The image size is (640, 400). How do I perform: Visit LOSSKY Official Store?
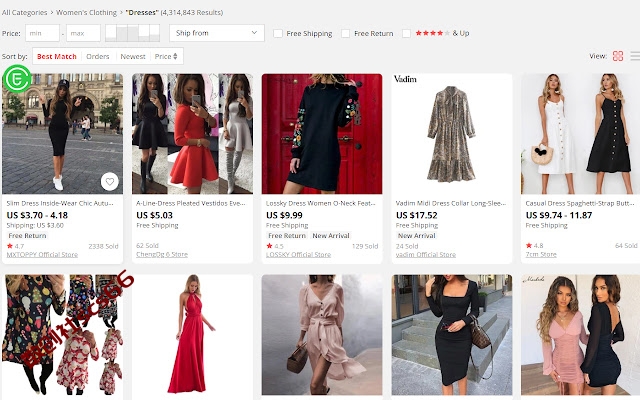298,255
